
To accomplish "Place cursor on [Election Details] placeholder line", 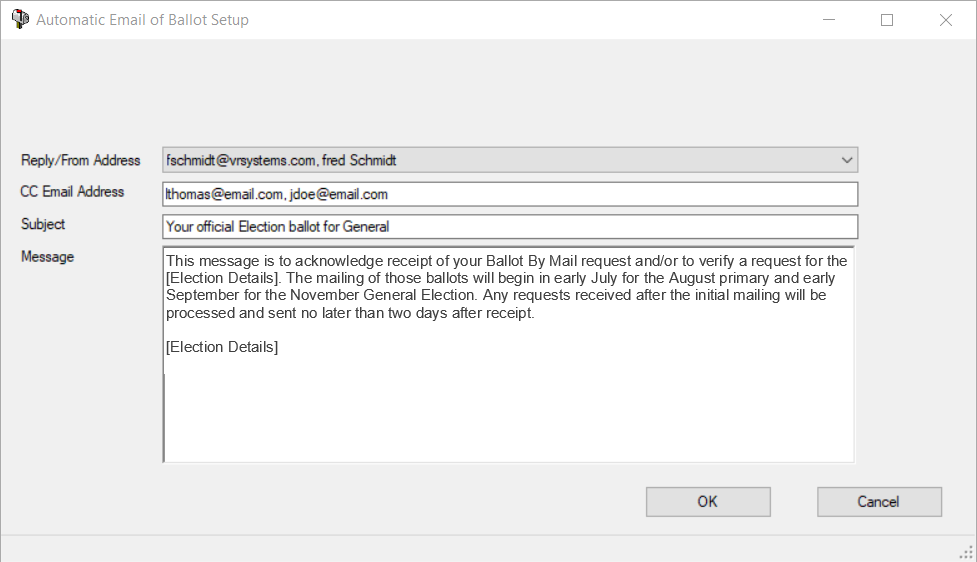I will point(222,347).
